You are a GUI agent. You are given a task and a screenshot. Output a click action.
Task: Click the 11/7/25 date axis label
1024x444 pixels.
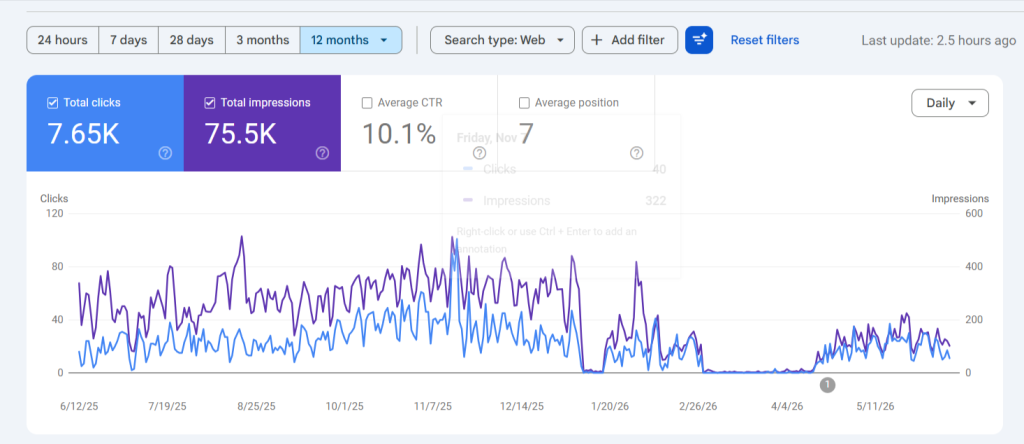click(434, 405)
